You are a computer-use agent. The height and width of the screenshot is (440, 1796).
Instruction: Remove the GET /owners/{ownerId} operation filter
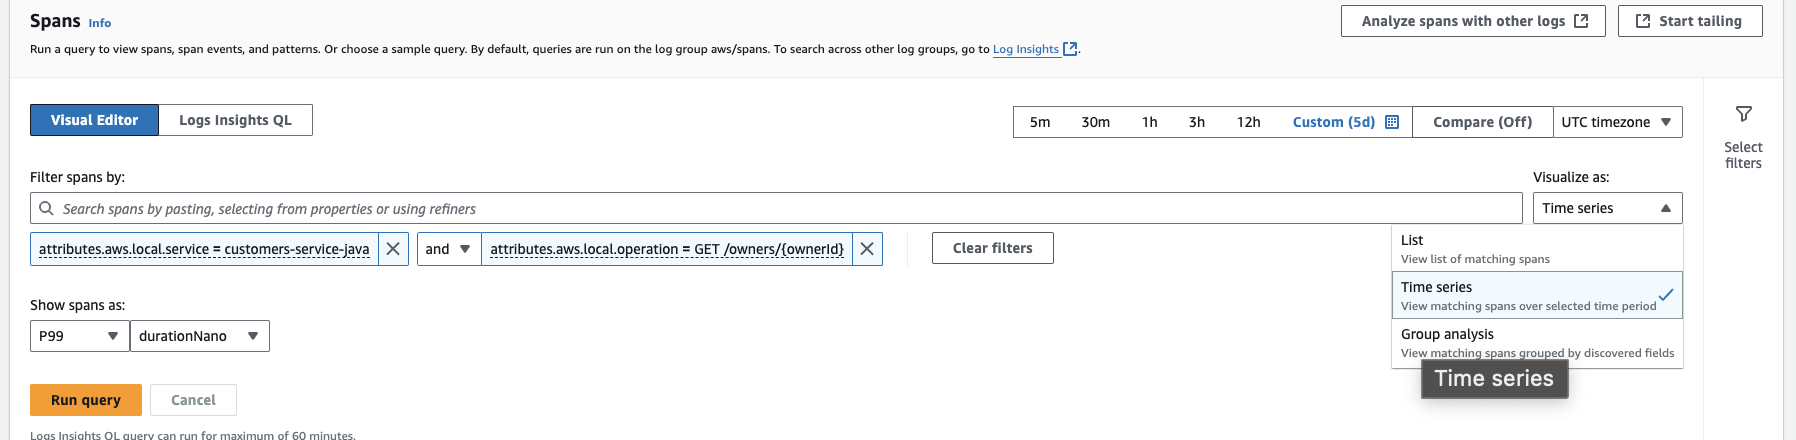[867, 249]
